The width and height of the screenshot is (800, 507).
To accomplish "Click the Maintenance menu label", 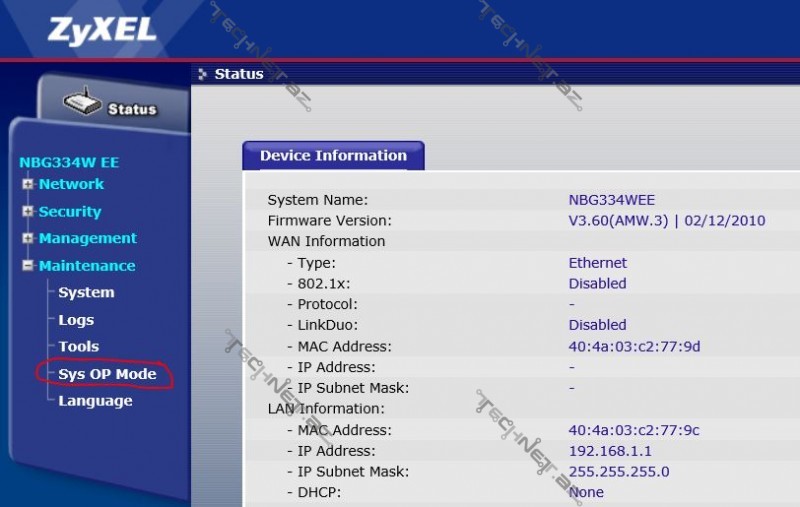I will [x=87, y=265].
